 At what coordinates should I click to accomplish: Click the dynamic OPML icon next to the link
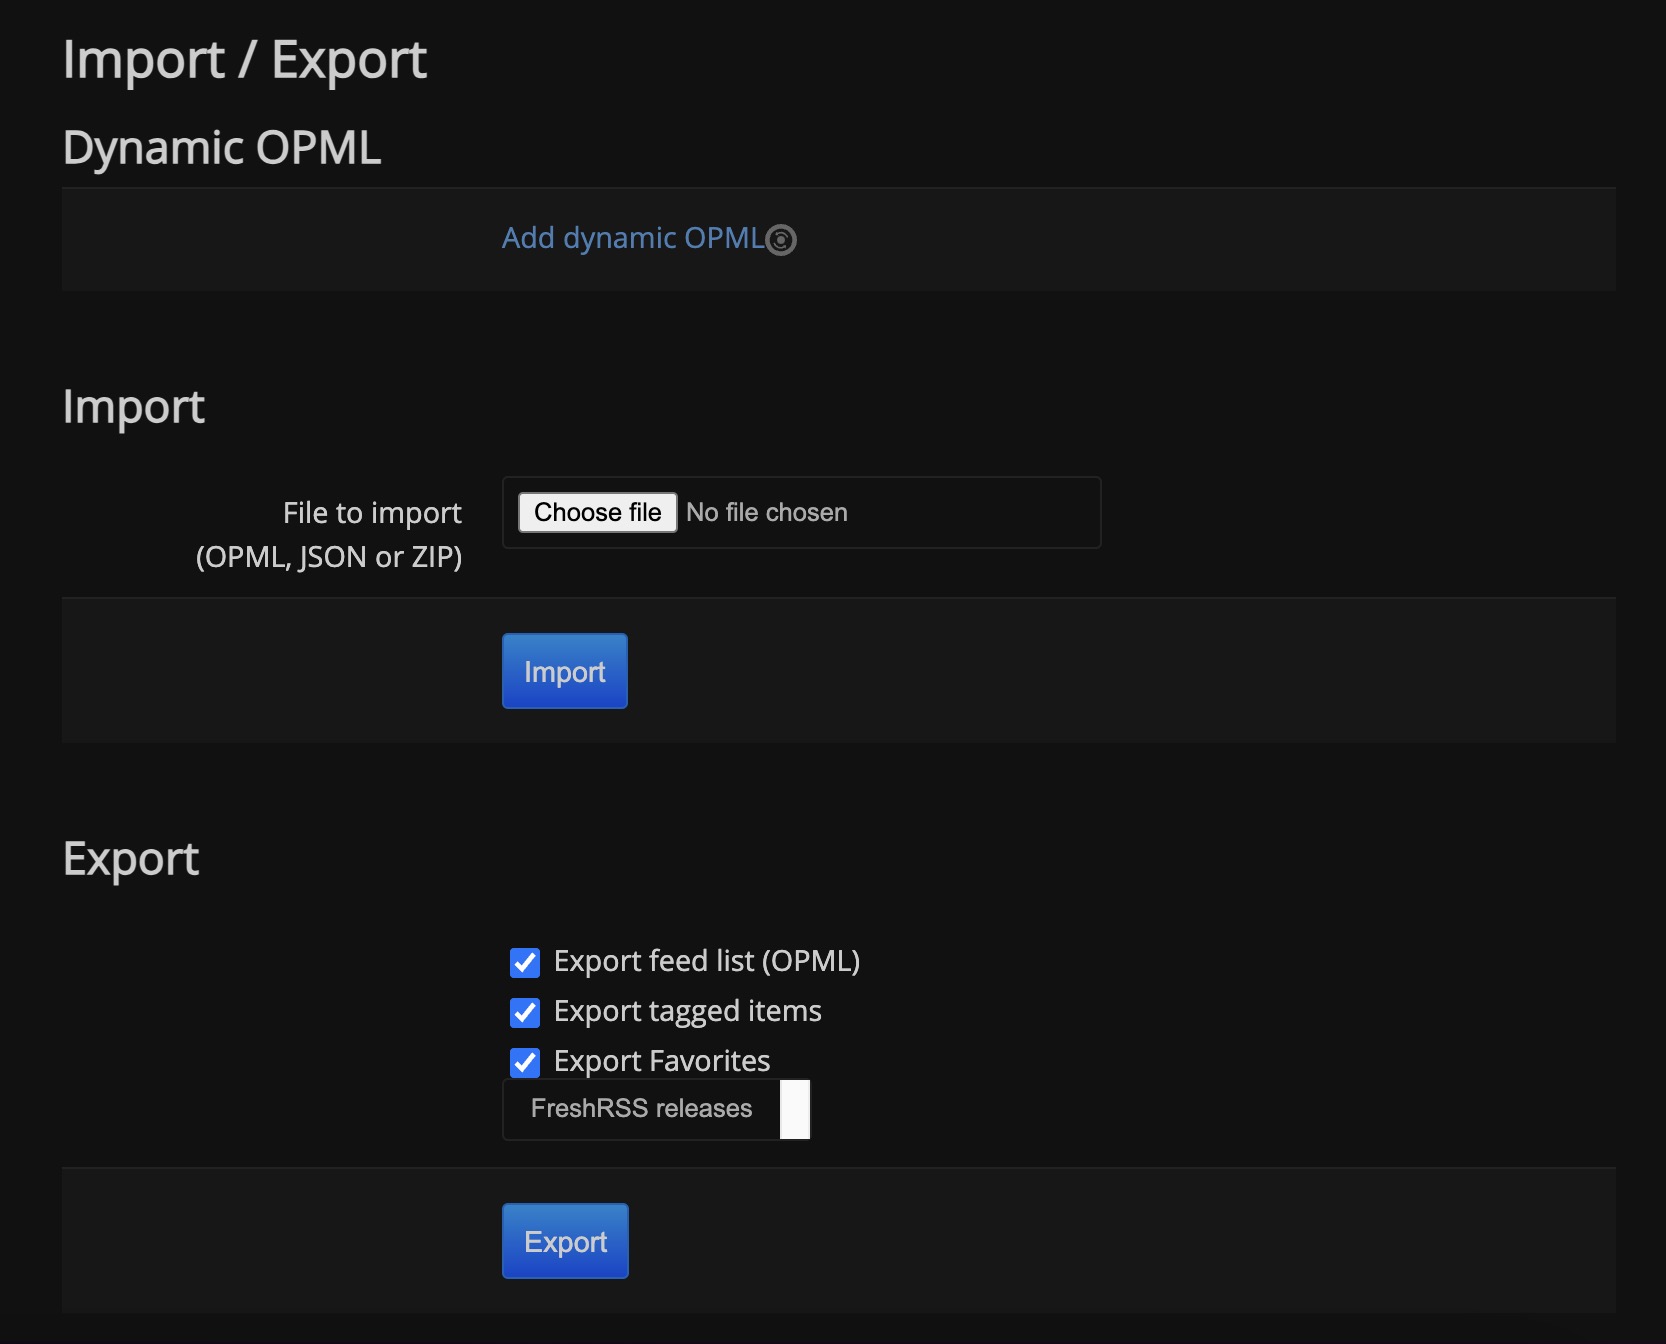(781, 239)
